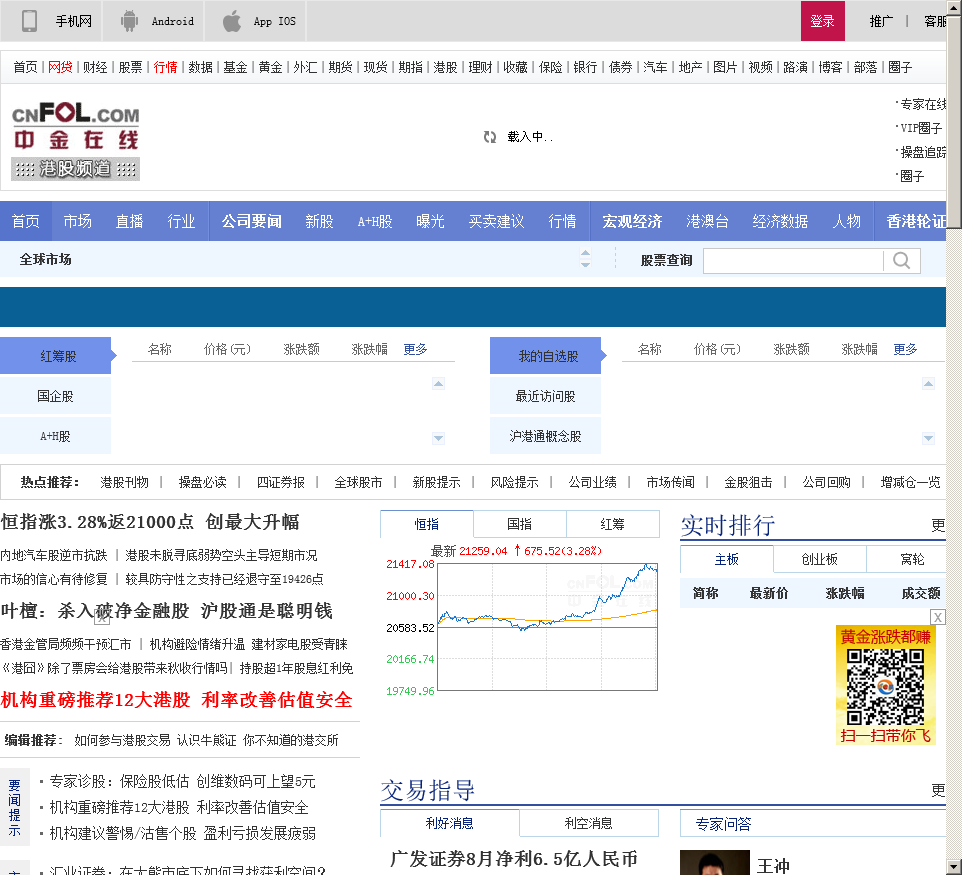Image resolution: width=962 pixels, height=875 pixels.
Task: Click 风险提示 in 热点推荐
Action: [x=514, y=482]
